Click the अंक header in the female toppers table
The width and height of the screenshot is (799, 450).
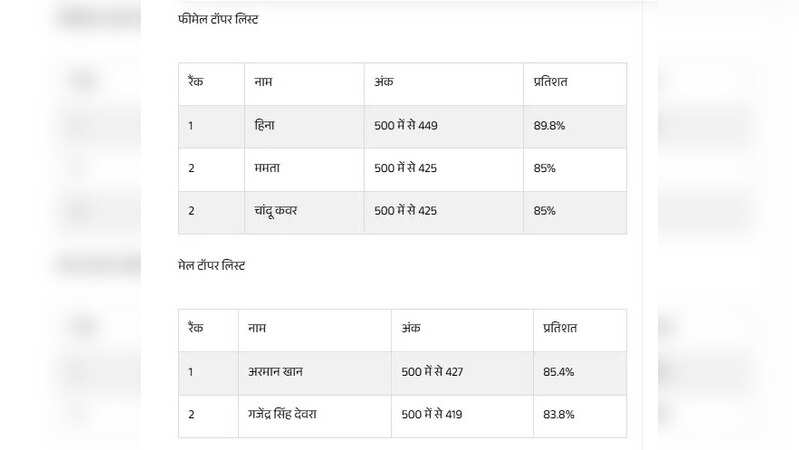pos(384,82)
